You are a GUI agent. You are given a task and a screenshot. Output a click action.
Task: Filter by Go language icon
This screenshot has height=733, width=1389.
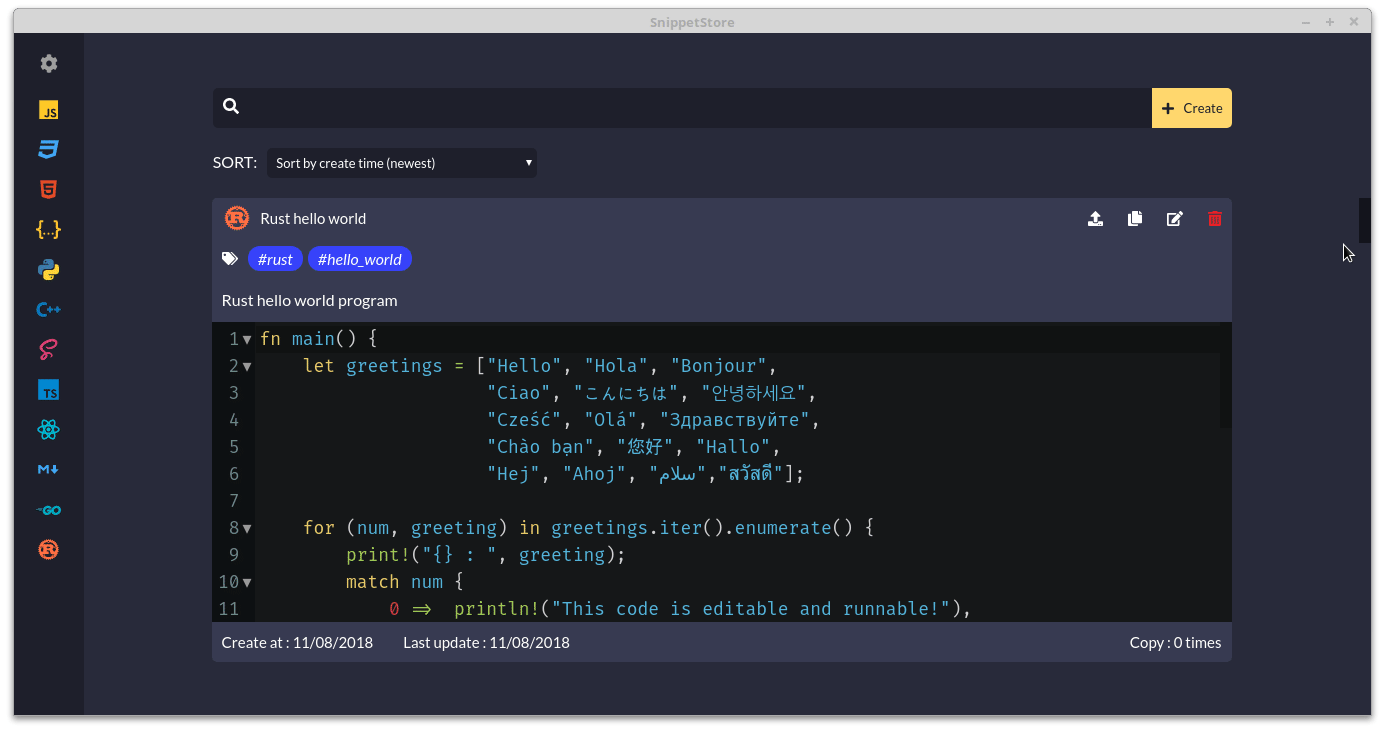click(x=49, y=510)
